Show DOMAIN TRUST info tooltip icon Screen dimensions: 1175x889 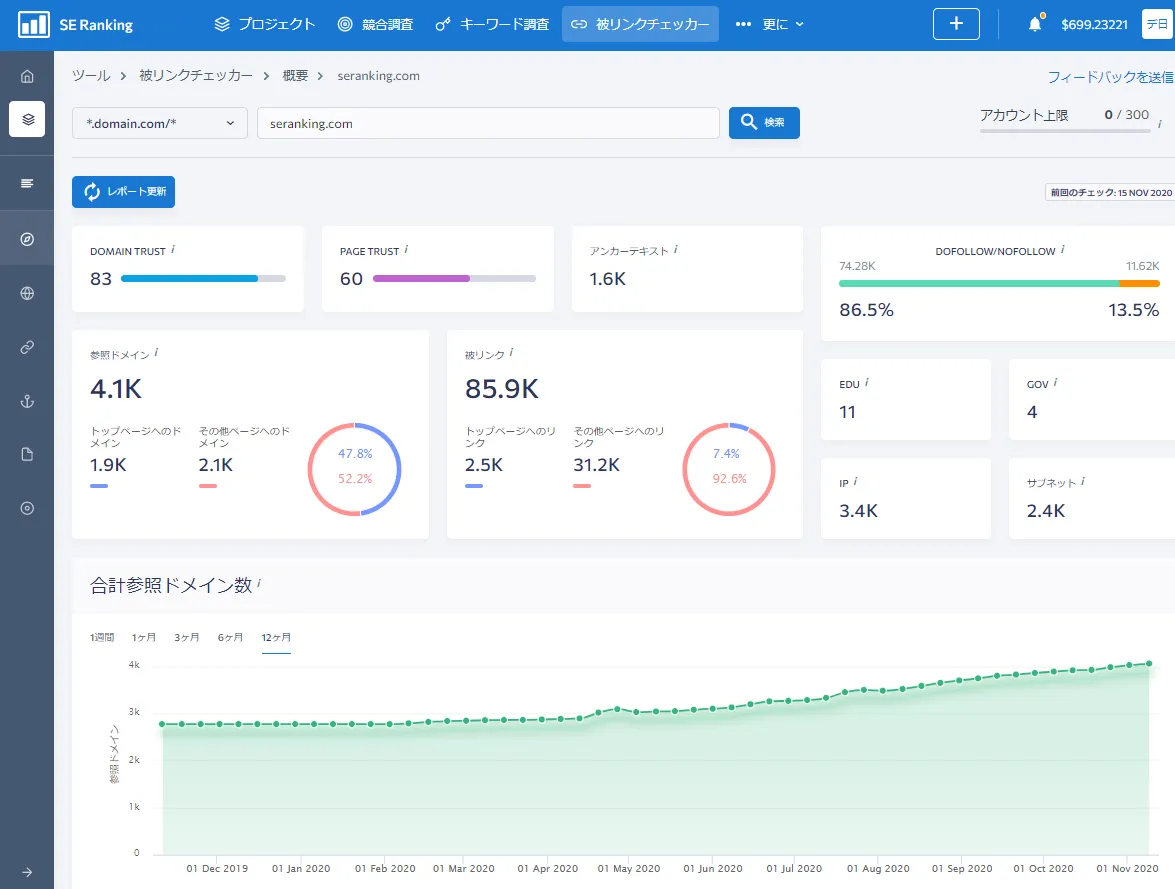click(x=173, y=249)
